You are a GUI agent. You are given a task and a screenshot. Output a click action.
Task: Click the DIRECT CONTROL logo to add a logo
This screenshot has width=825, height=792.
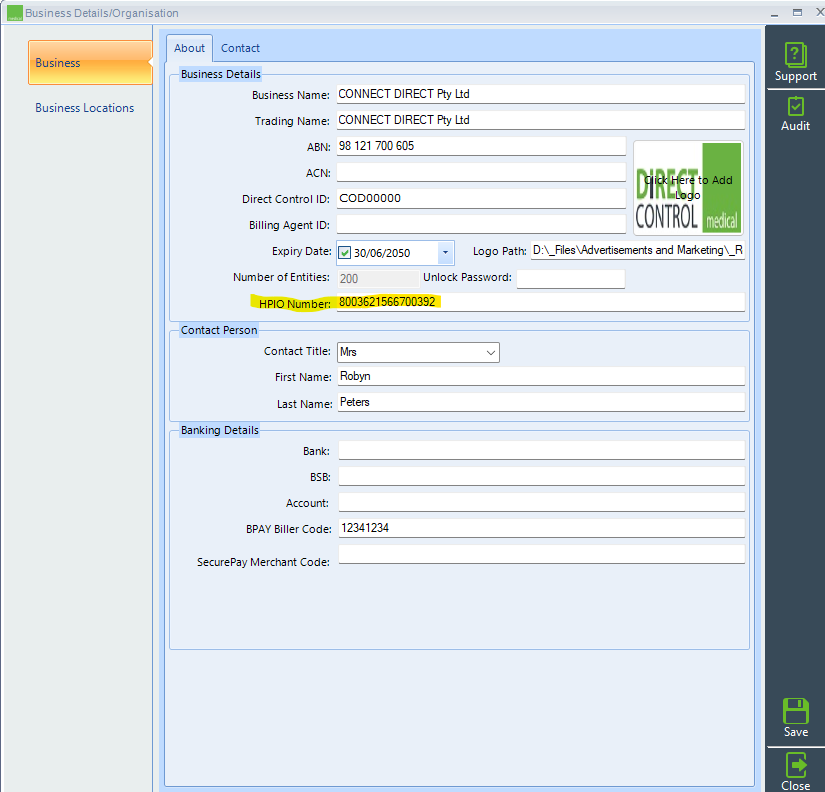pos(688,190)
